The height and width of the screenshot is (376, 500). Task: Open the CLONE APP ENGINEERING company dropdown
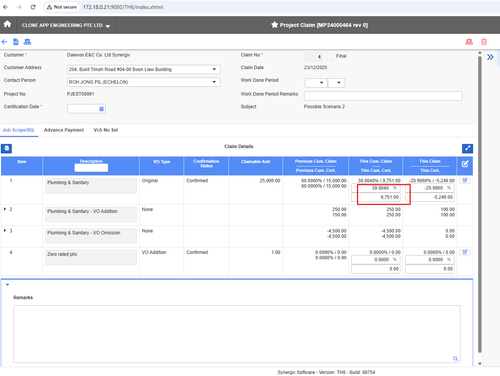[66, 25]
